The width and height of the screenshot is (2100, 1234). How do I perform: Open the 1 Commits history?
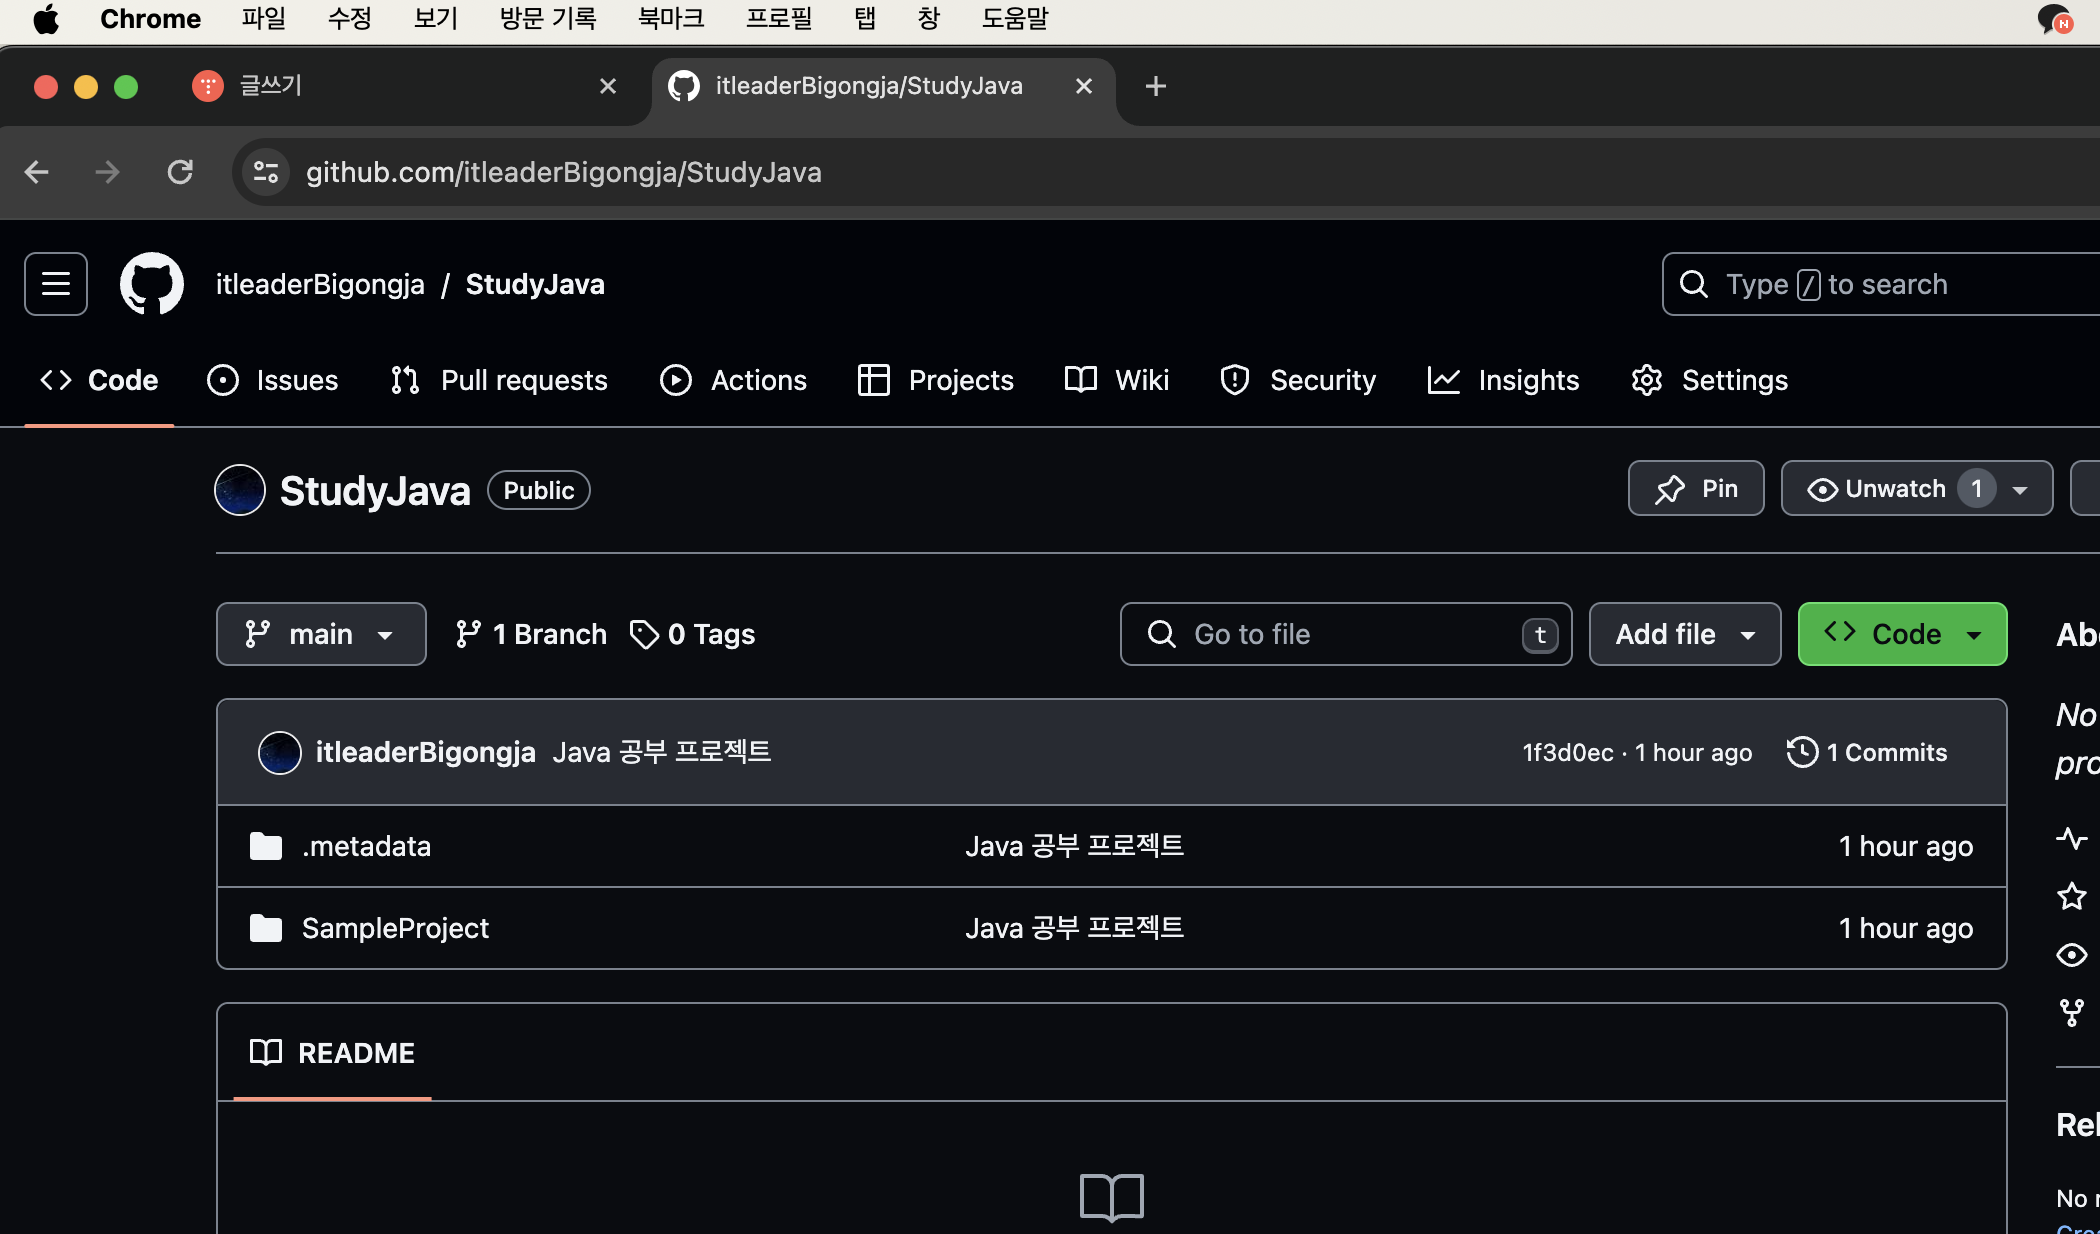[1867, 752]
